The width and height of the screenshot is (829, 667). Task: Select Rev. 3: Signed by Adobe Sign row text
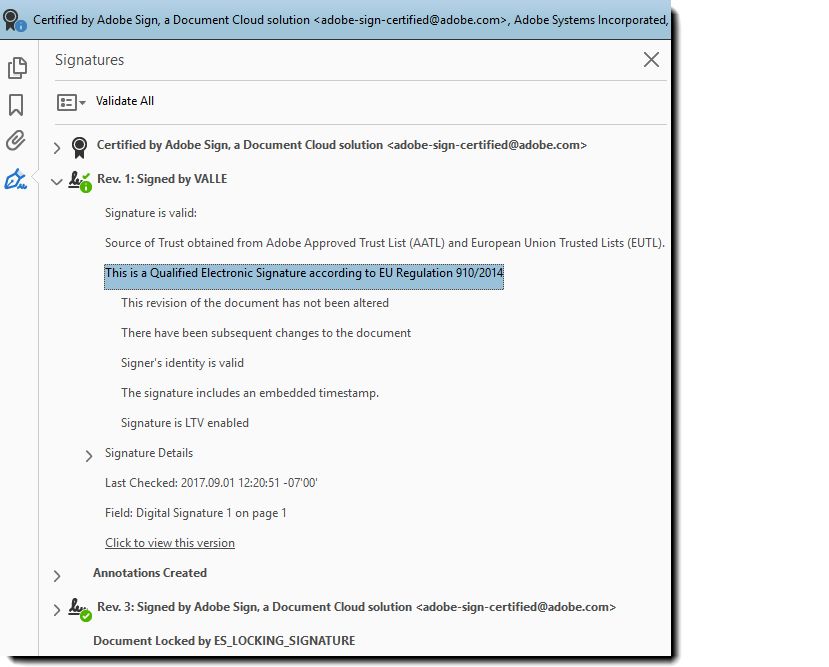[x=356, y=607]
